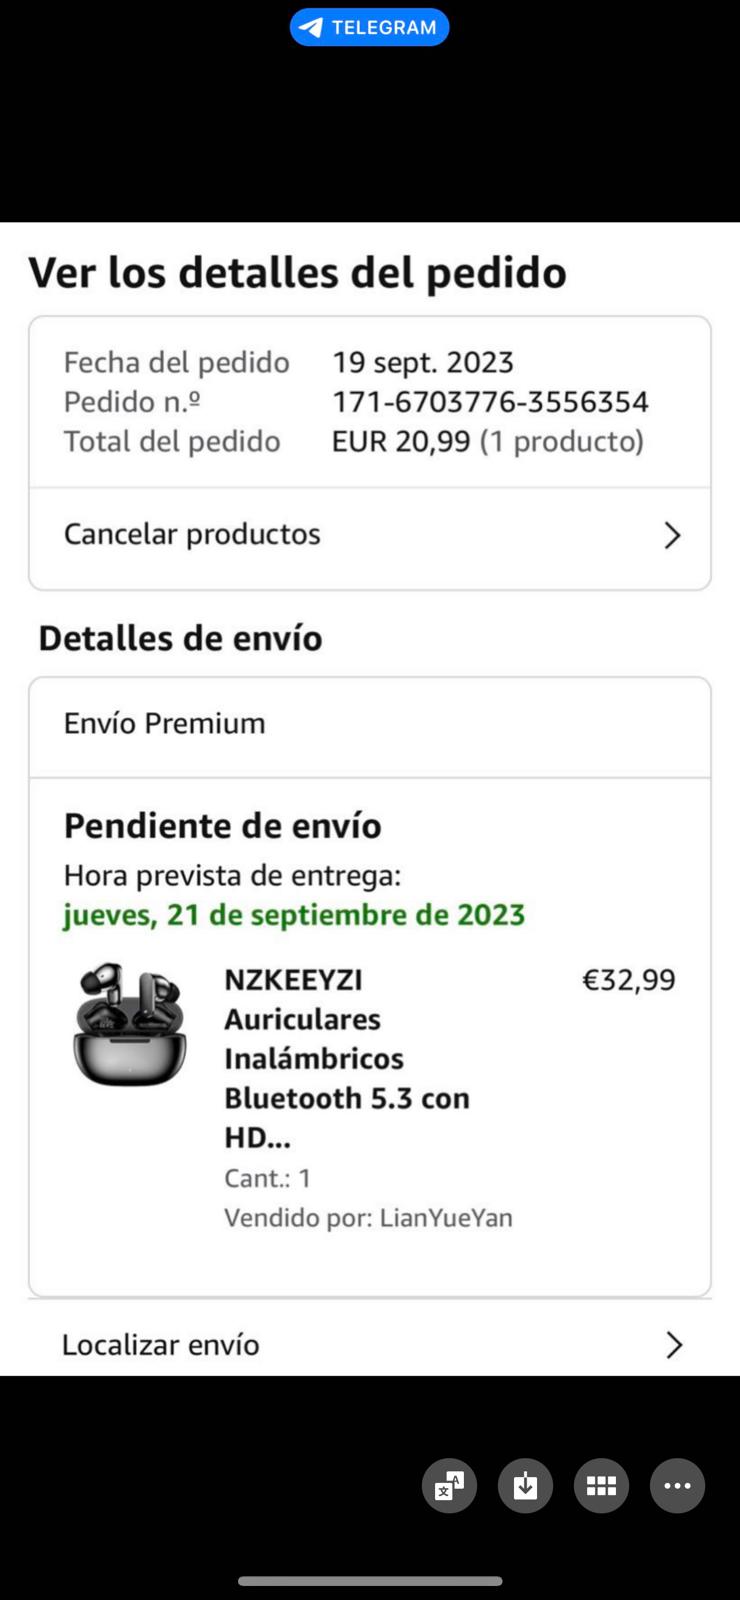Tap the order date 19 sept. 2023
Screen dimensions: 740x1600
pos(423,362)
